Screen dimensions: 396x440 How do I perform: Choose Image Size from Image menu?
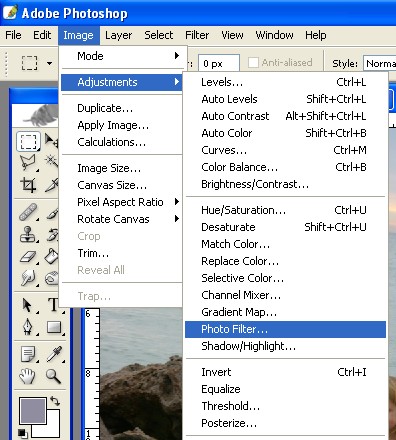121,168
